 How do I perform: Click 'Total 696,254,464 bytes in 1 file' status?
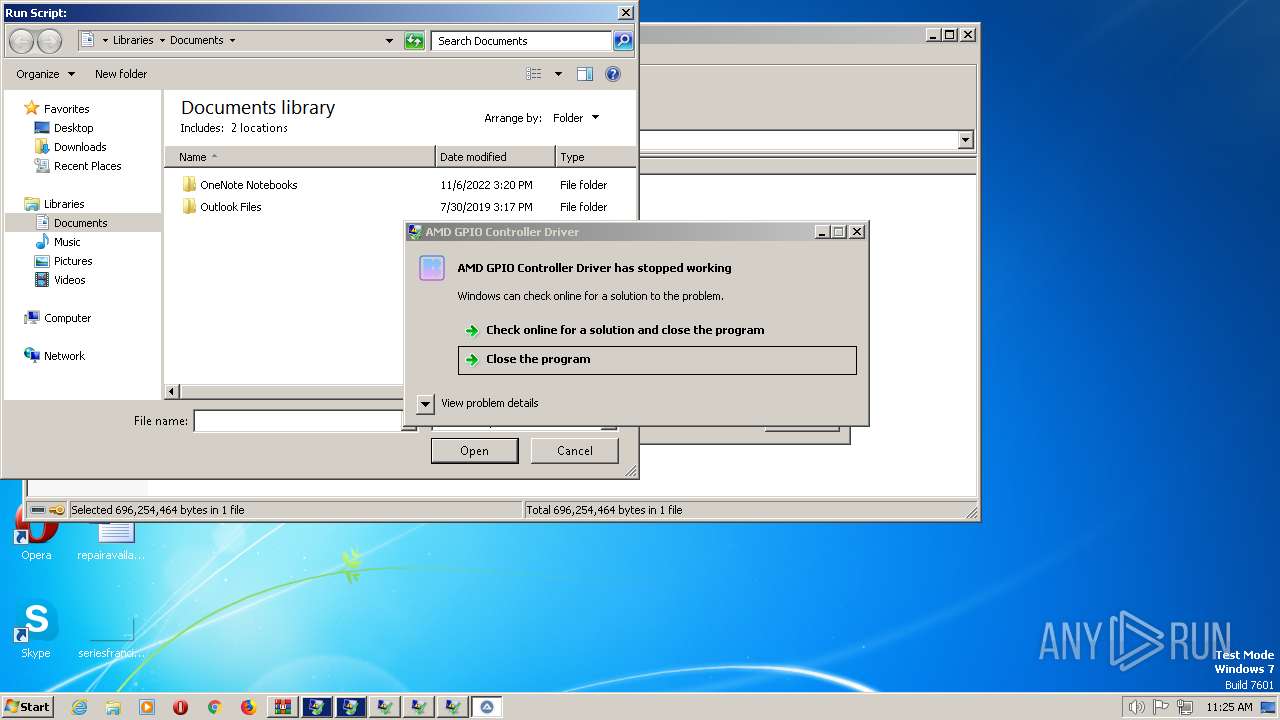click(x=604, y=510)
